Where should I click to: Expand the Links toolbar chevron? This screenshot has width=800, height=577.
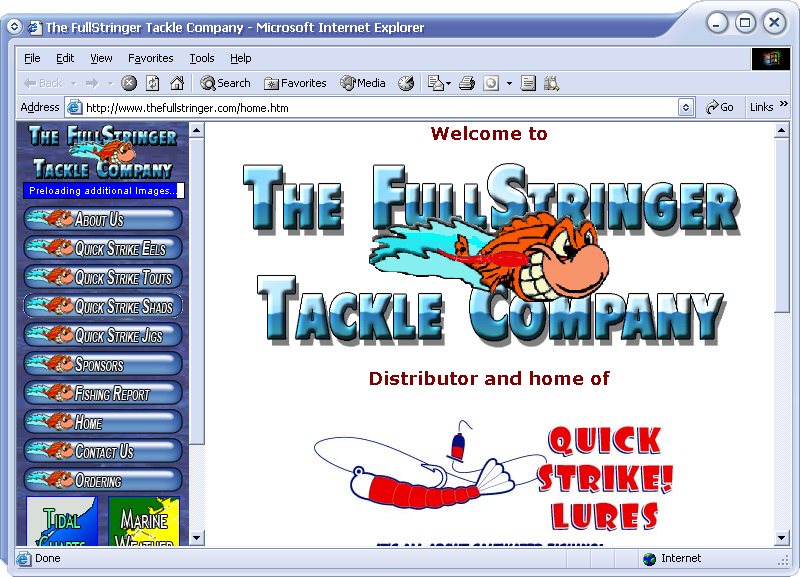[784, 104]
